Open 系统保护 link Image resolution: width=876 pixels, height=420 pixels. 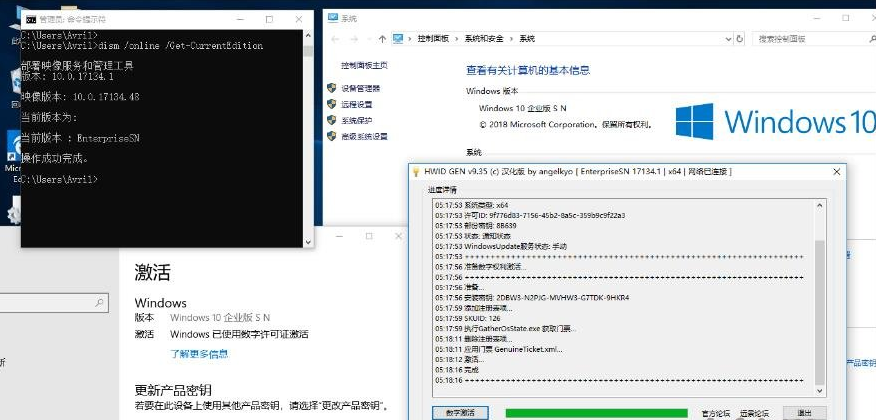tap(357, 121)
